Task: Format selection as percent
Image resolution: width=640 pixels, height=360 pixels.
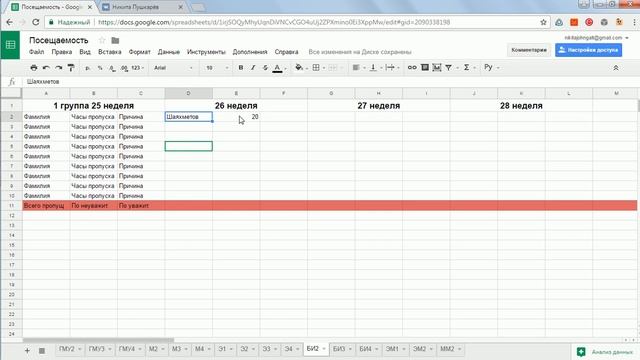Action: 100,68
